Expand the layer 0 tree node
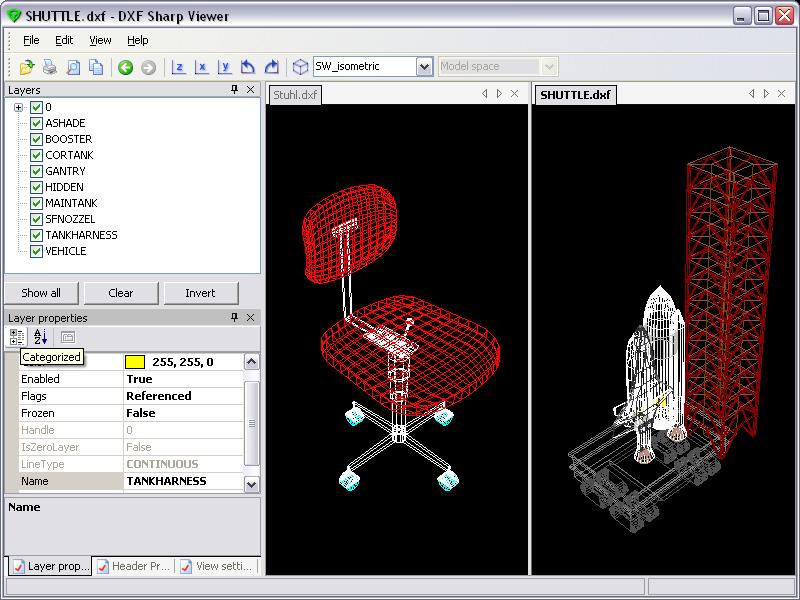800x600 pixels. pos(18,107)
